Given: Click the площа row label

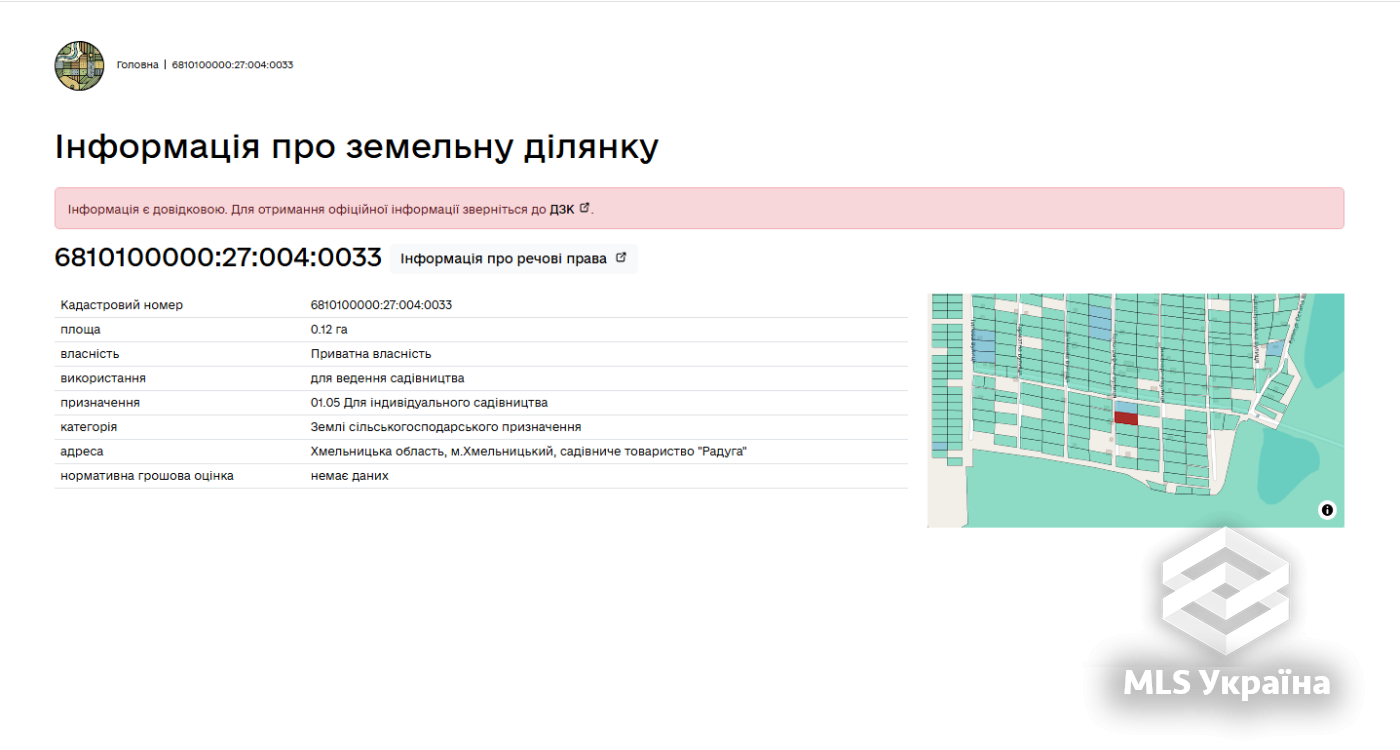Looking at the screenshot, I should point(80,329).
